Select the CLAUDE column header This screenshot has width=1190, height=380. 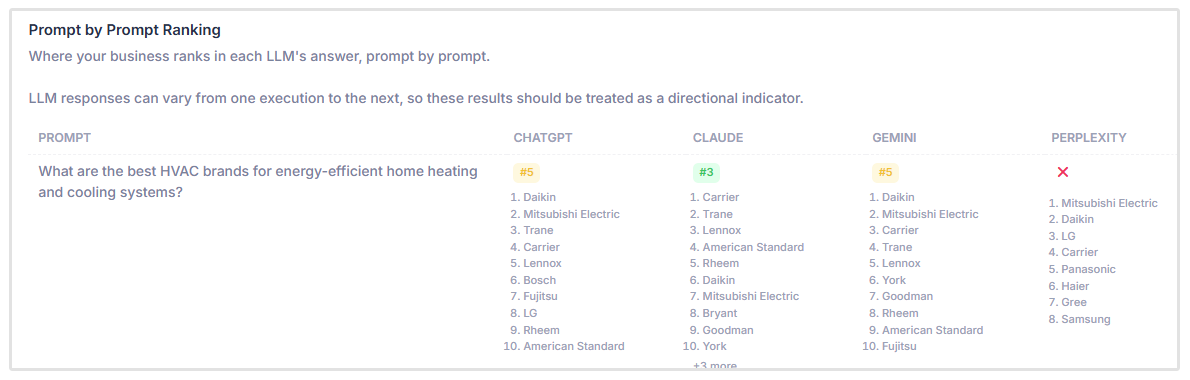click(718, 138)
